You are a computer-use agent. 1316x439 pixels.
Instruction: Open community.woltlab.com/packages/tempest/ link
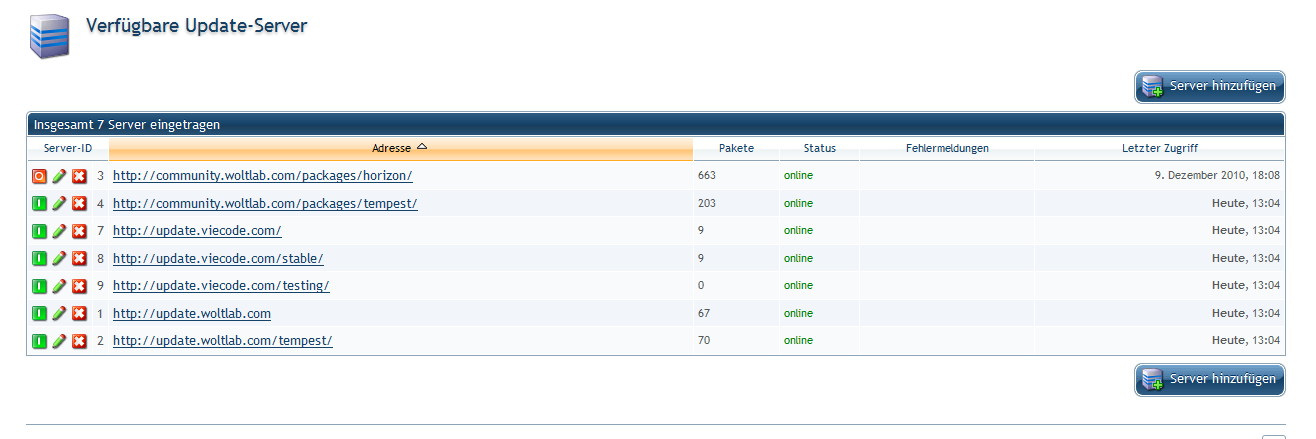264,204
